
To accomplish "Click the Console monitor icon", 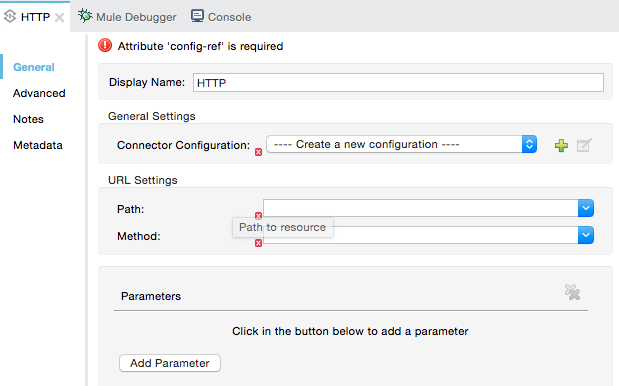I will (197, 16).
